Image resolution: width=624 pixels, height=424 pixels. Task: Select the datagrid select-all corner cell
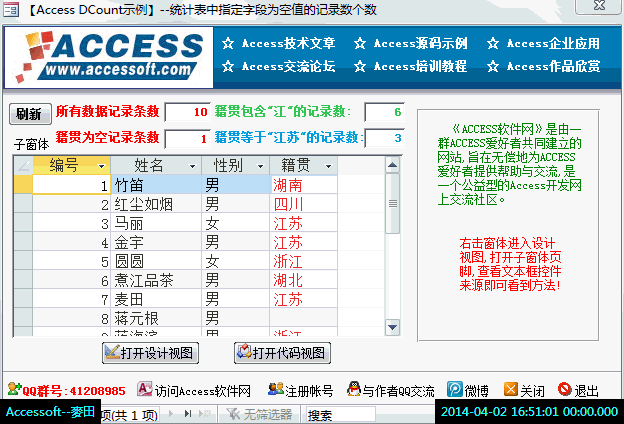coord(23,165)
